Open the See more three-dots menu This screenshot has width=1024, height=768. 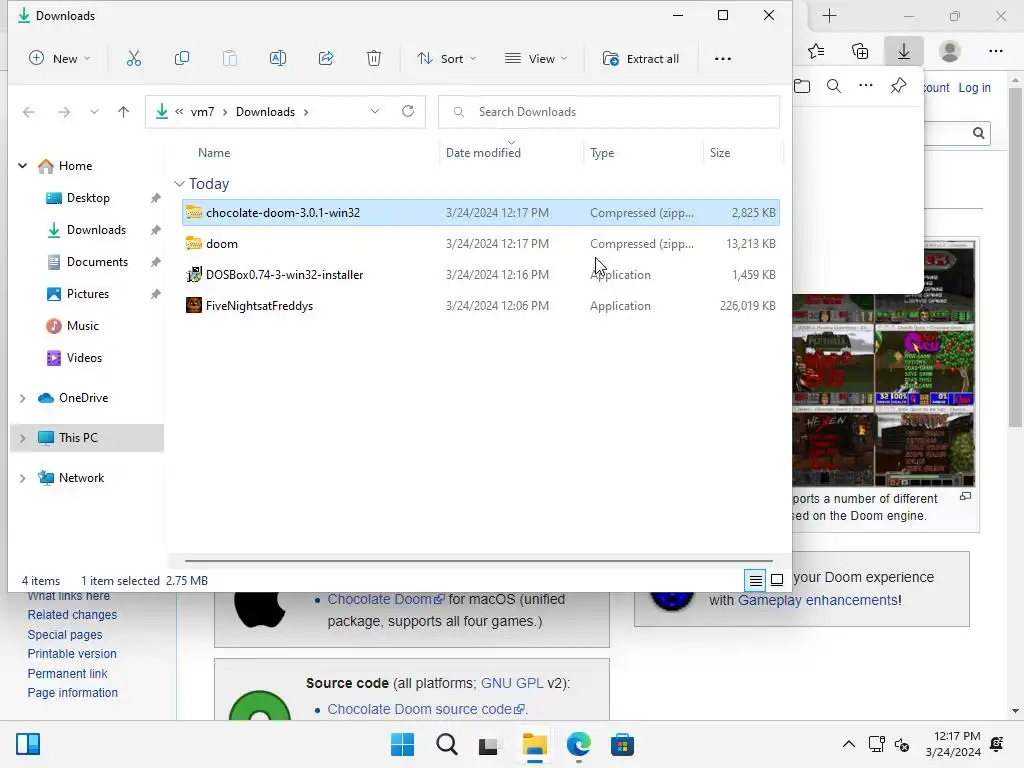722,59
